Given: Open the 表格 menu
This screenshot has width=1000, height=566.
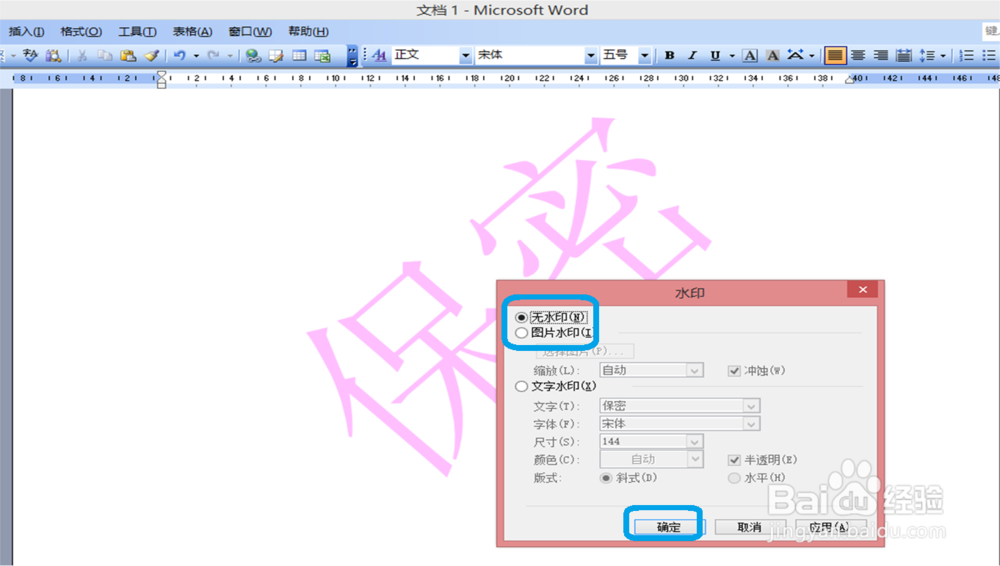Looking at the screenshot, I should (192, 31).
